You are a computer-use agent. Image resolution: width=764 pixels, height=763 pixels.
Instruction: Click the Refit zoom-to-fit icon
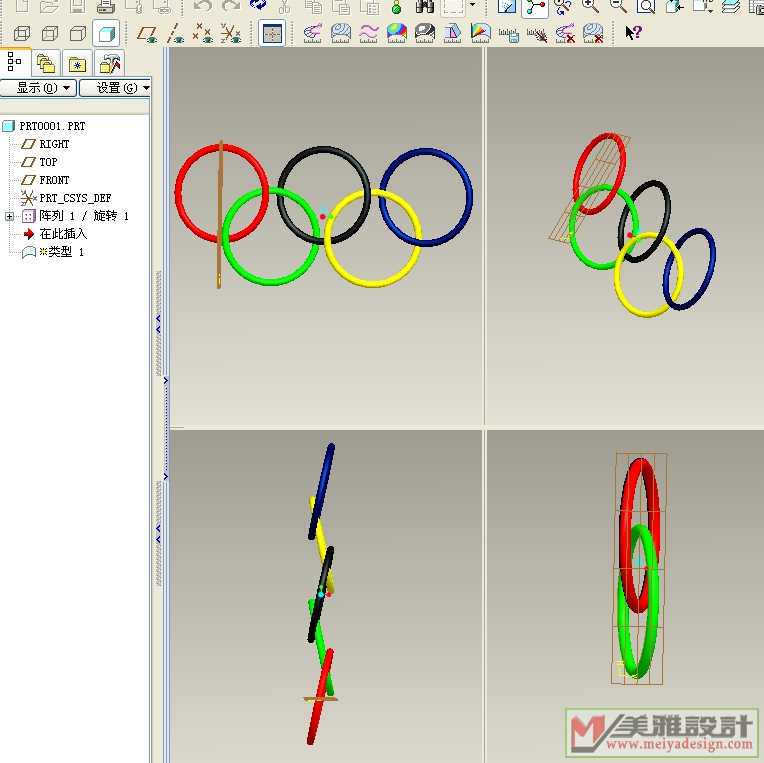[646, 6]
